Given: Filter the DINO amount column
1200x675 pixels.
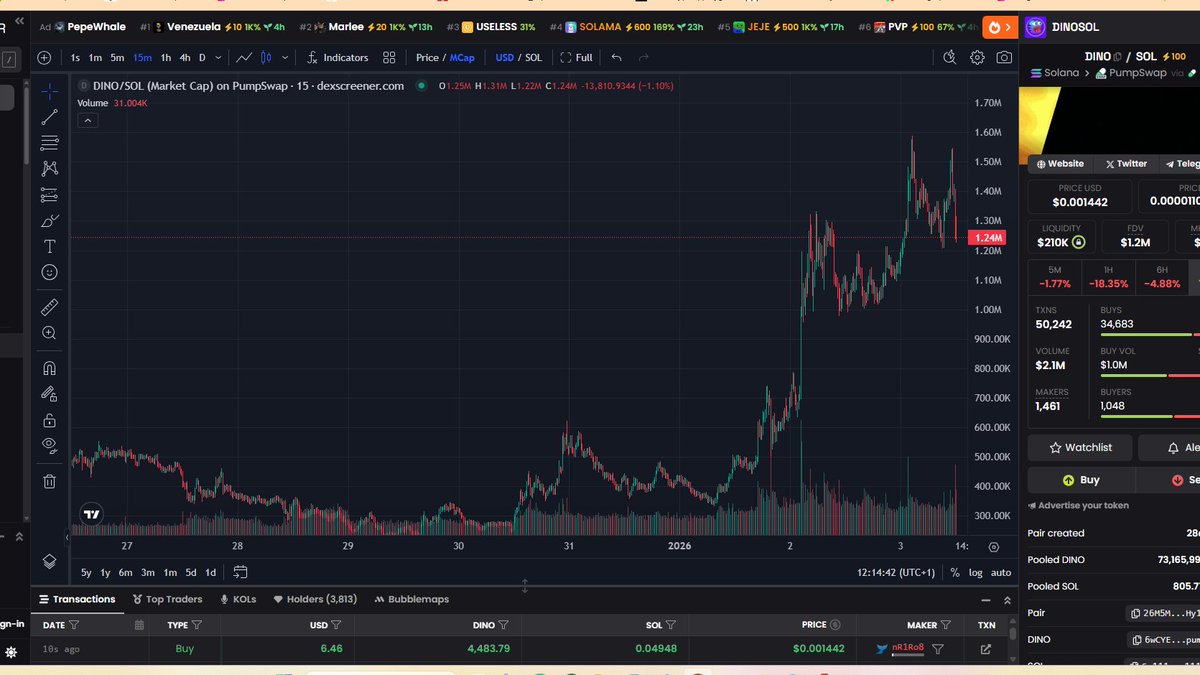Looking at the screenshot, I should pos(503,625).
